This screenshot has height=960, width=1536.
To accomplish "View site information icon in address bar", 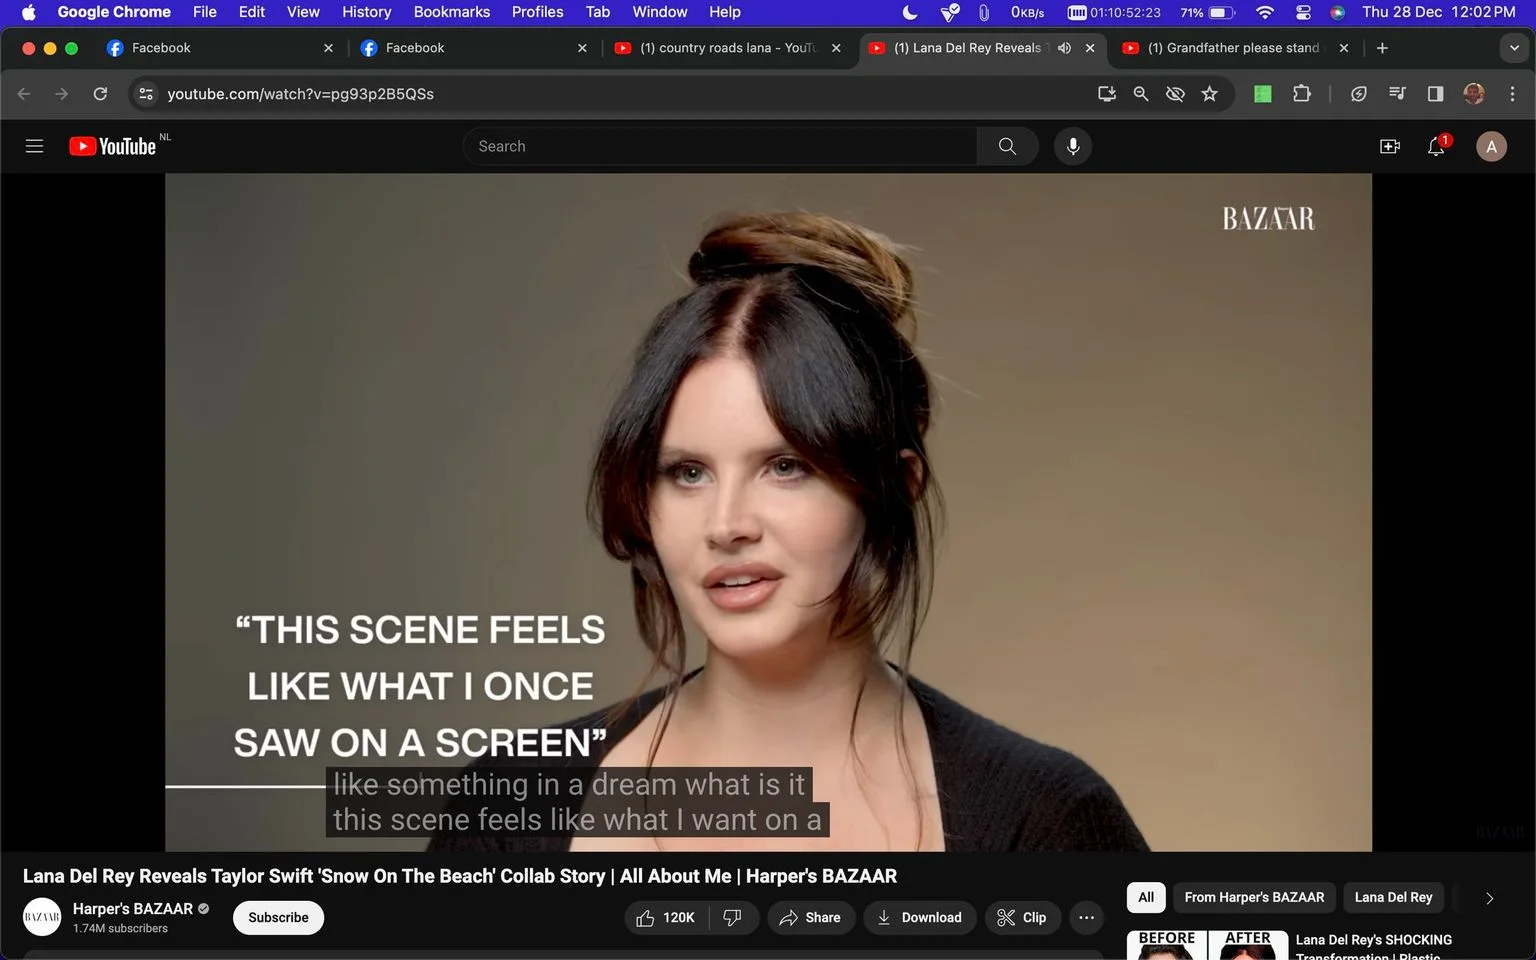I will tap(146, 94).
